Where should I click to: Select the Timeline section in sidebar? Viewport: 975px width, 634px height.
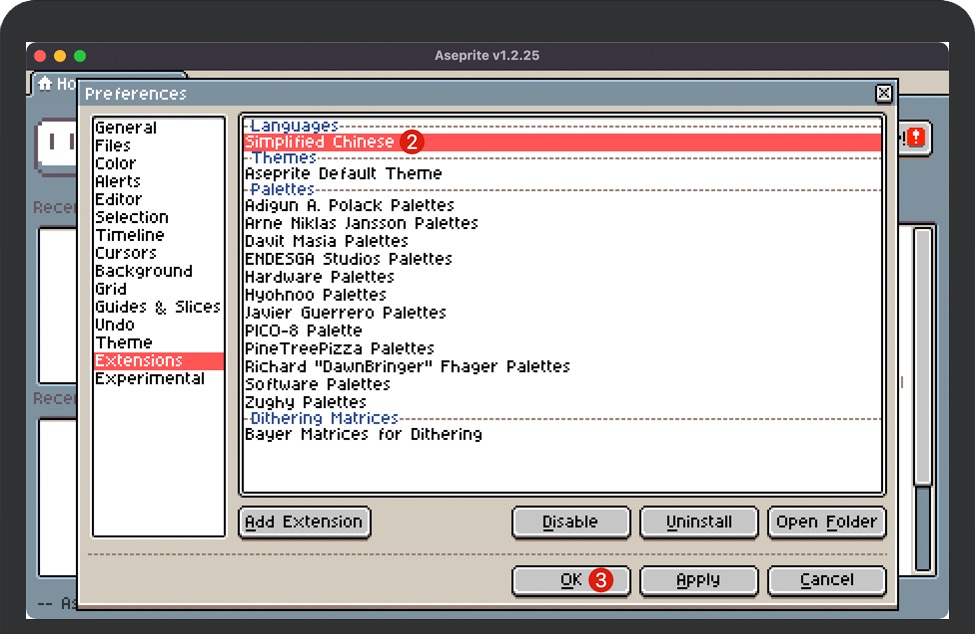click(x=130, y=235)
